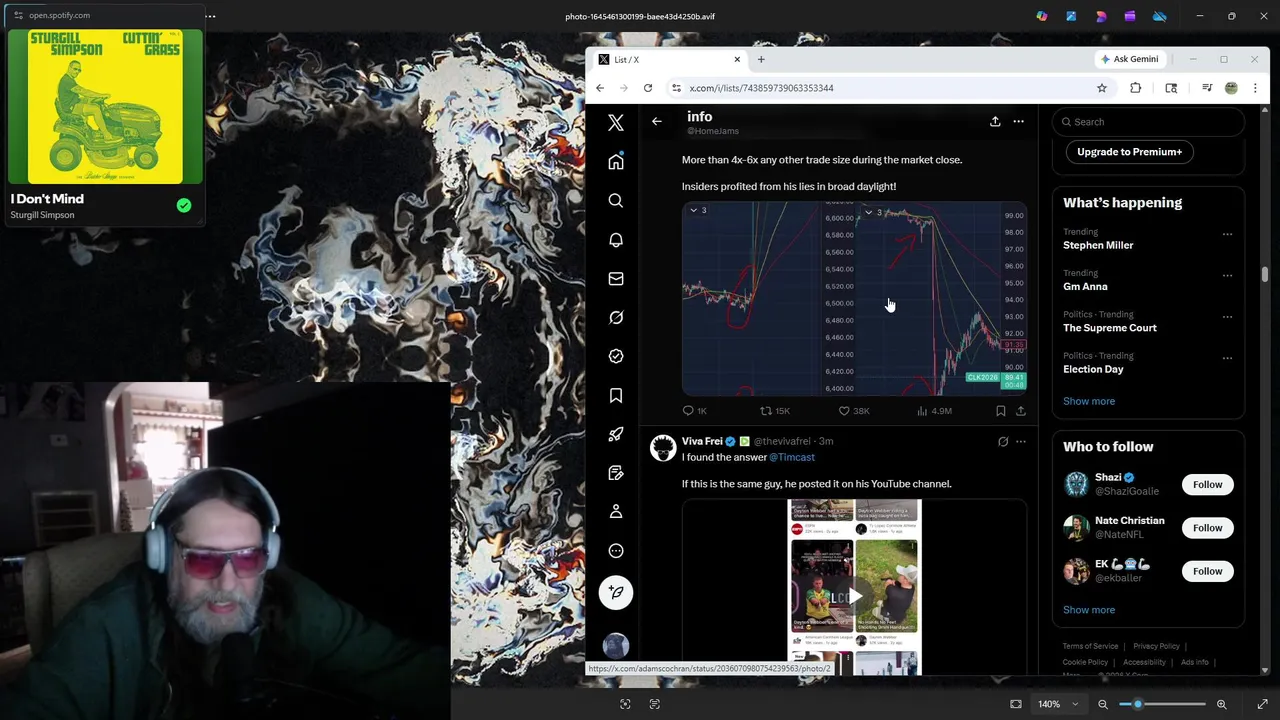This screenshot has height=720, width=1280.
Task: Follow EK @ekballer
Action: (x=1207, y=571)
